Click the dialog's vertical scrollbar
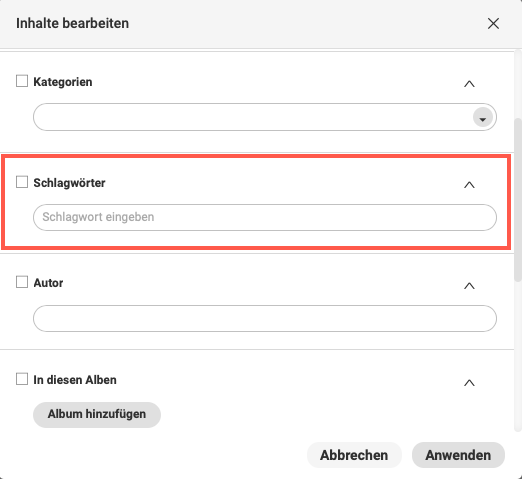The width and height of the screenshot is (522, 479). pos(518,200)
